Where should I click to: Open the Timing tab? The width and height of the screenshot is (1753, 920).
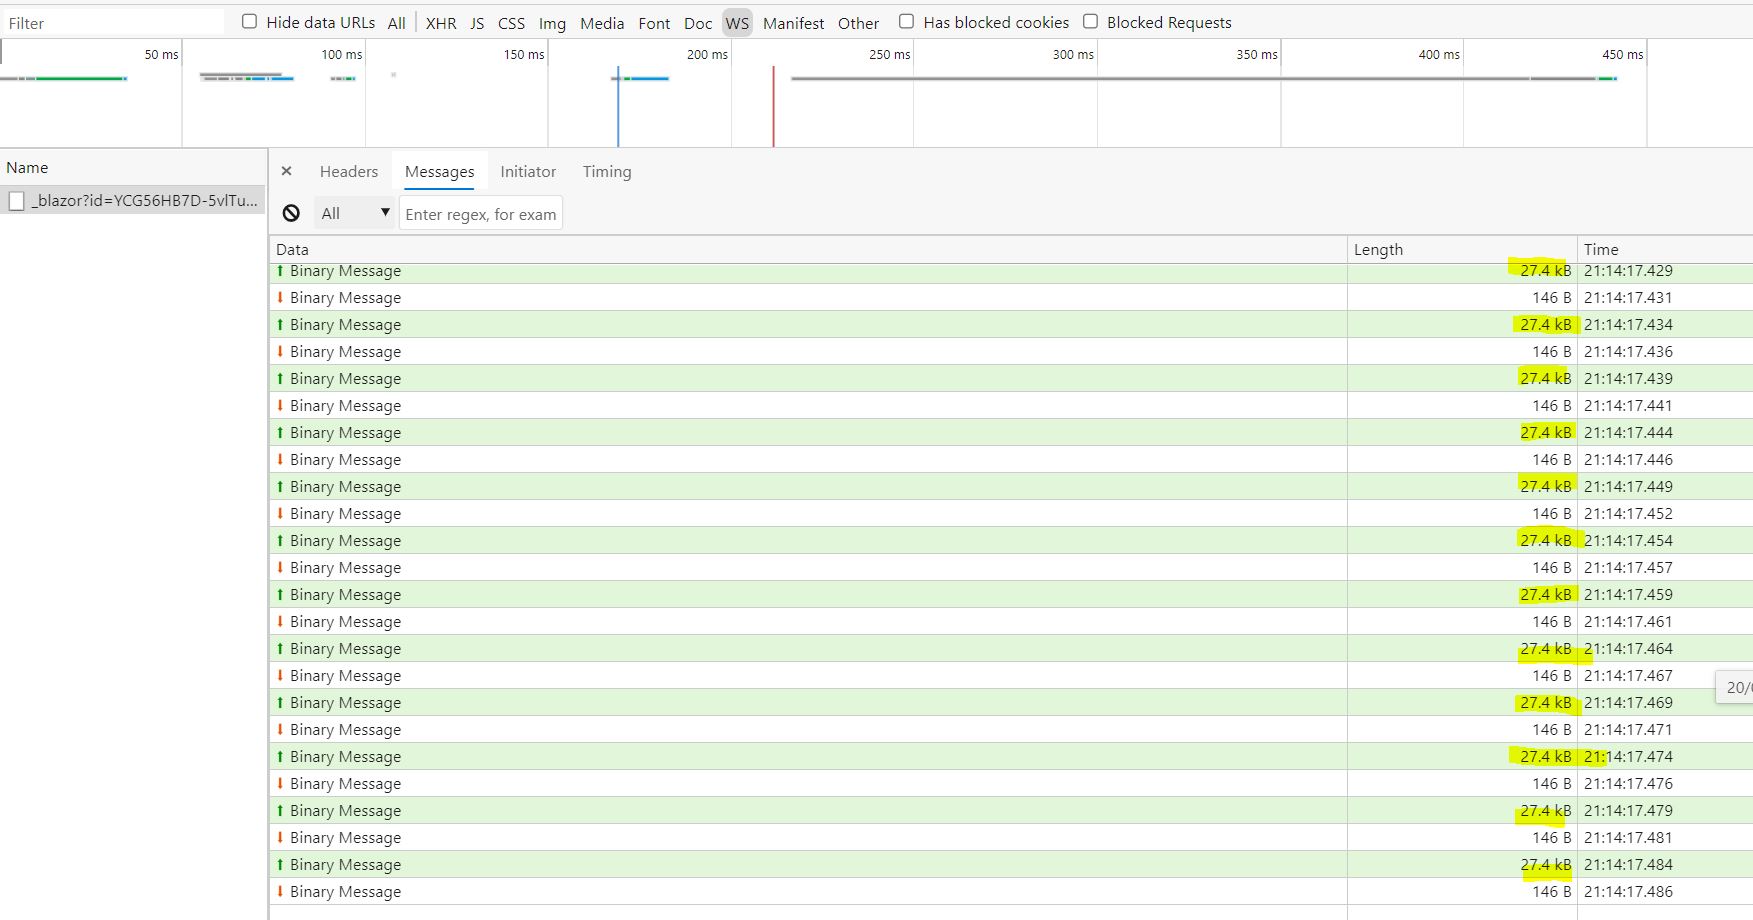606,171
